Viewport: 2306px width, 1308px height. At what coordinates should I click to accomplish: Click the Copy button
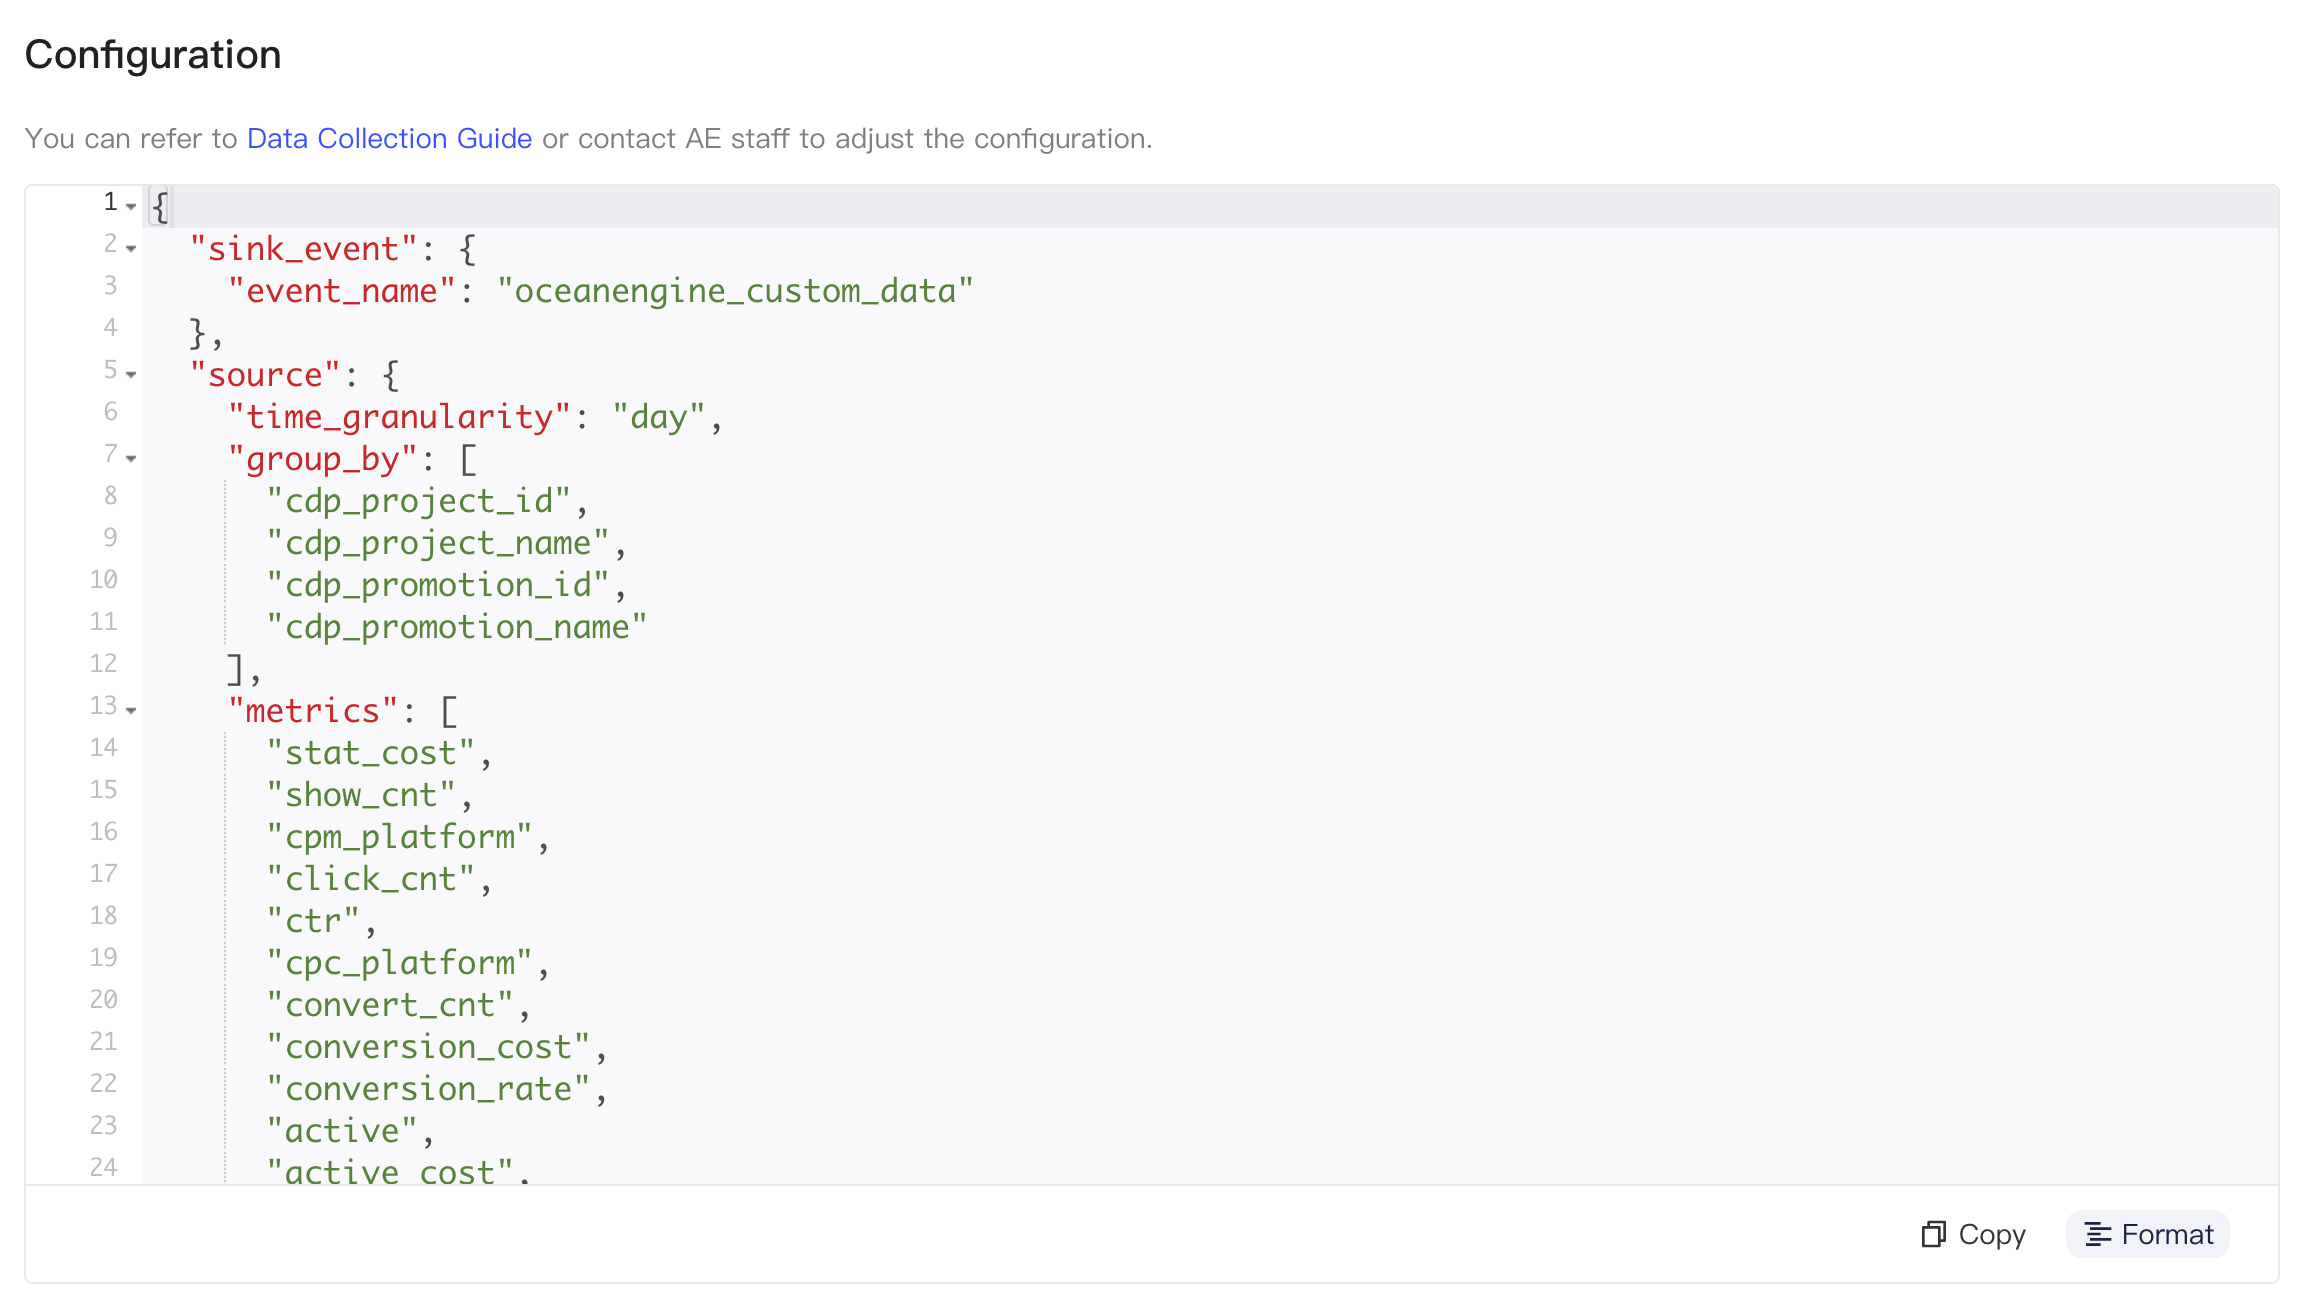1973,1234
